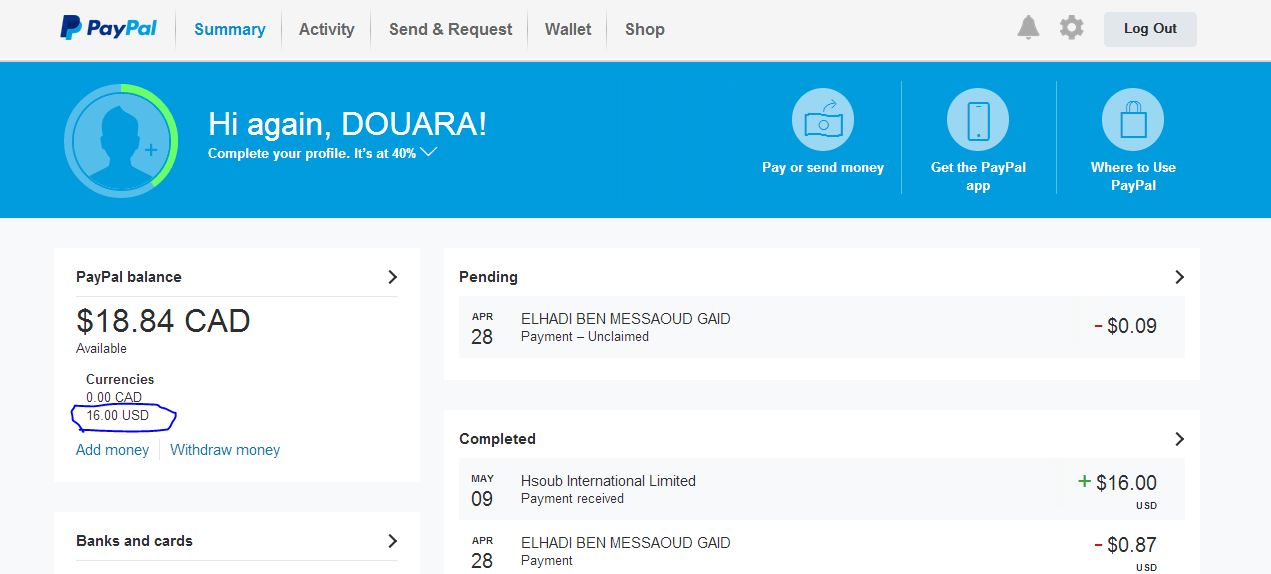This screenshot has width=1271, height=574.
Task: Click the Where to Use PayPal bag icon
Action: [1133, 119]
